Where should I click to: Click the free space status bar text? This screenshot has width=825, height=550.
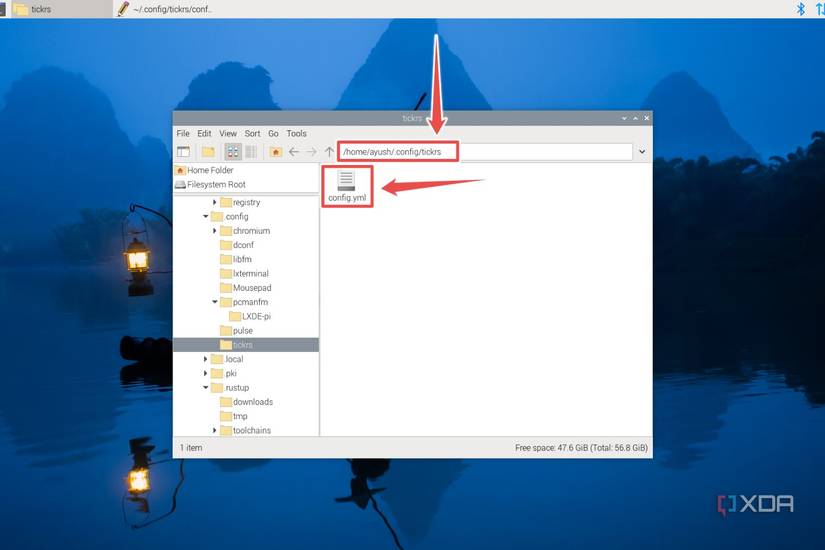pos(581,447)
